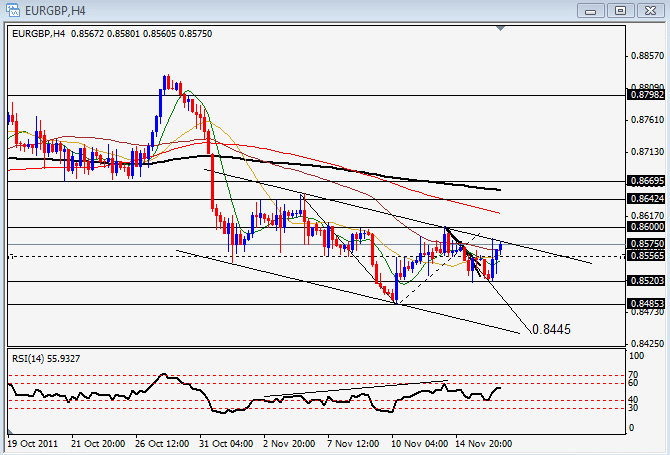Close the EURGBP,H4 chart window
Viewport: 670px width, 455px height.
[650, 11]
